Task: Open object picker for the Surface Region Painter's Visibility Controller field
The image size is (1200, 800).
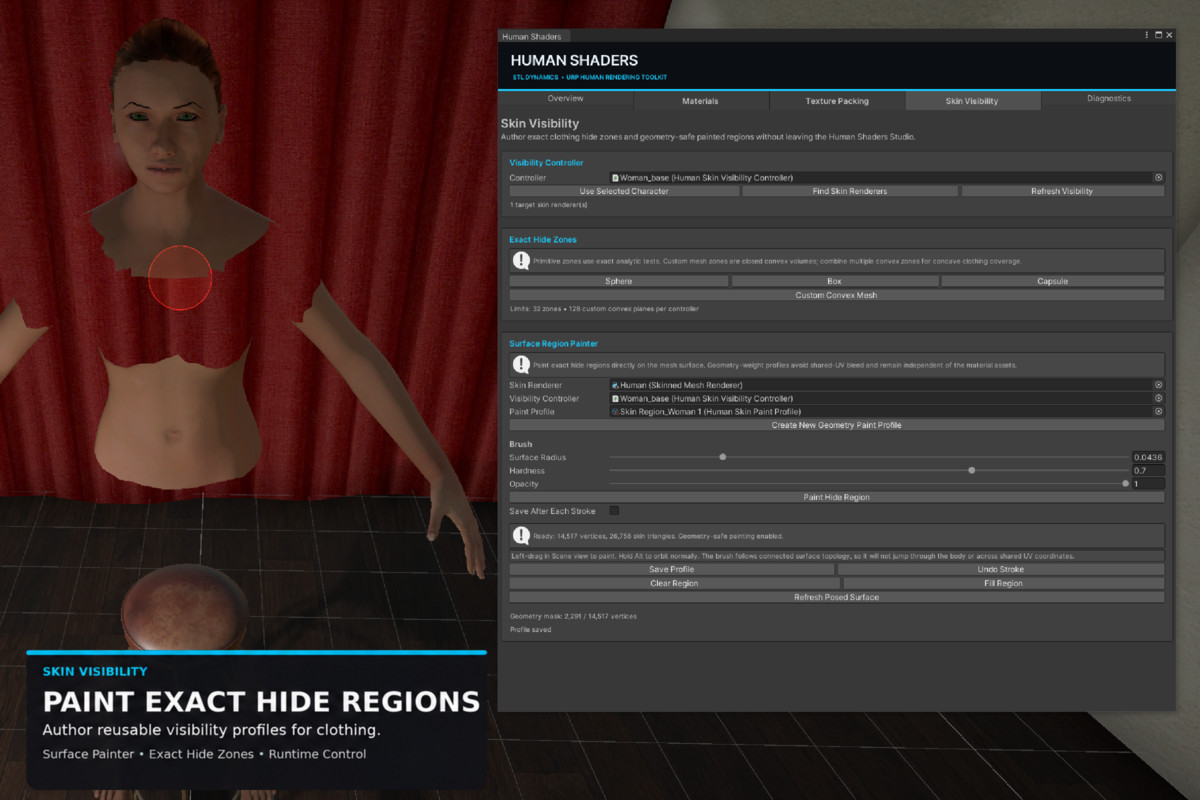Action: [1159, 398]
